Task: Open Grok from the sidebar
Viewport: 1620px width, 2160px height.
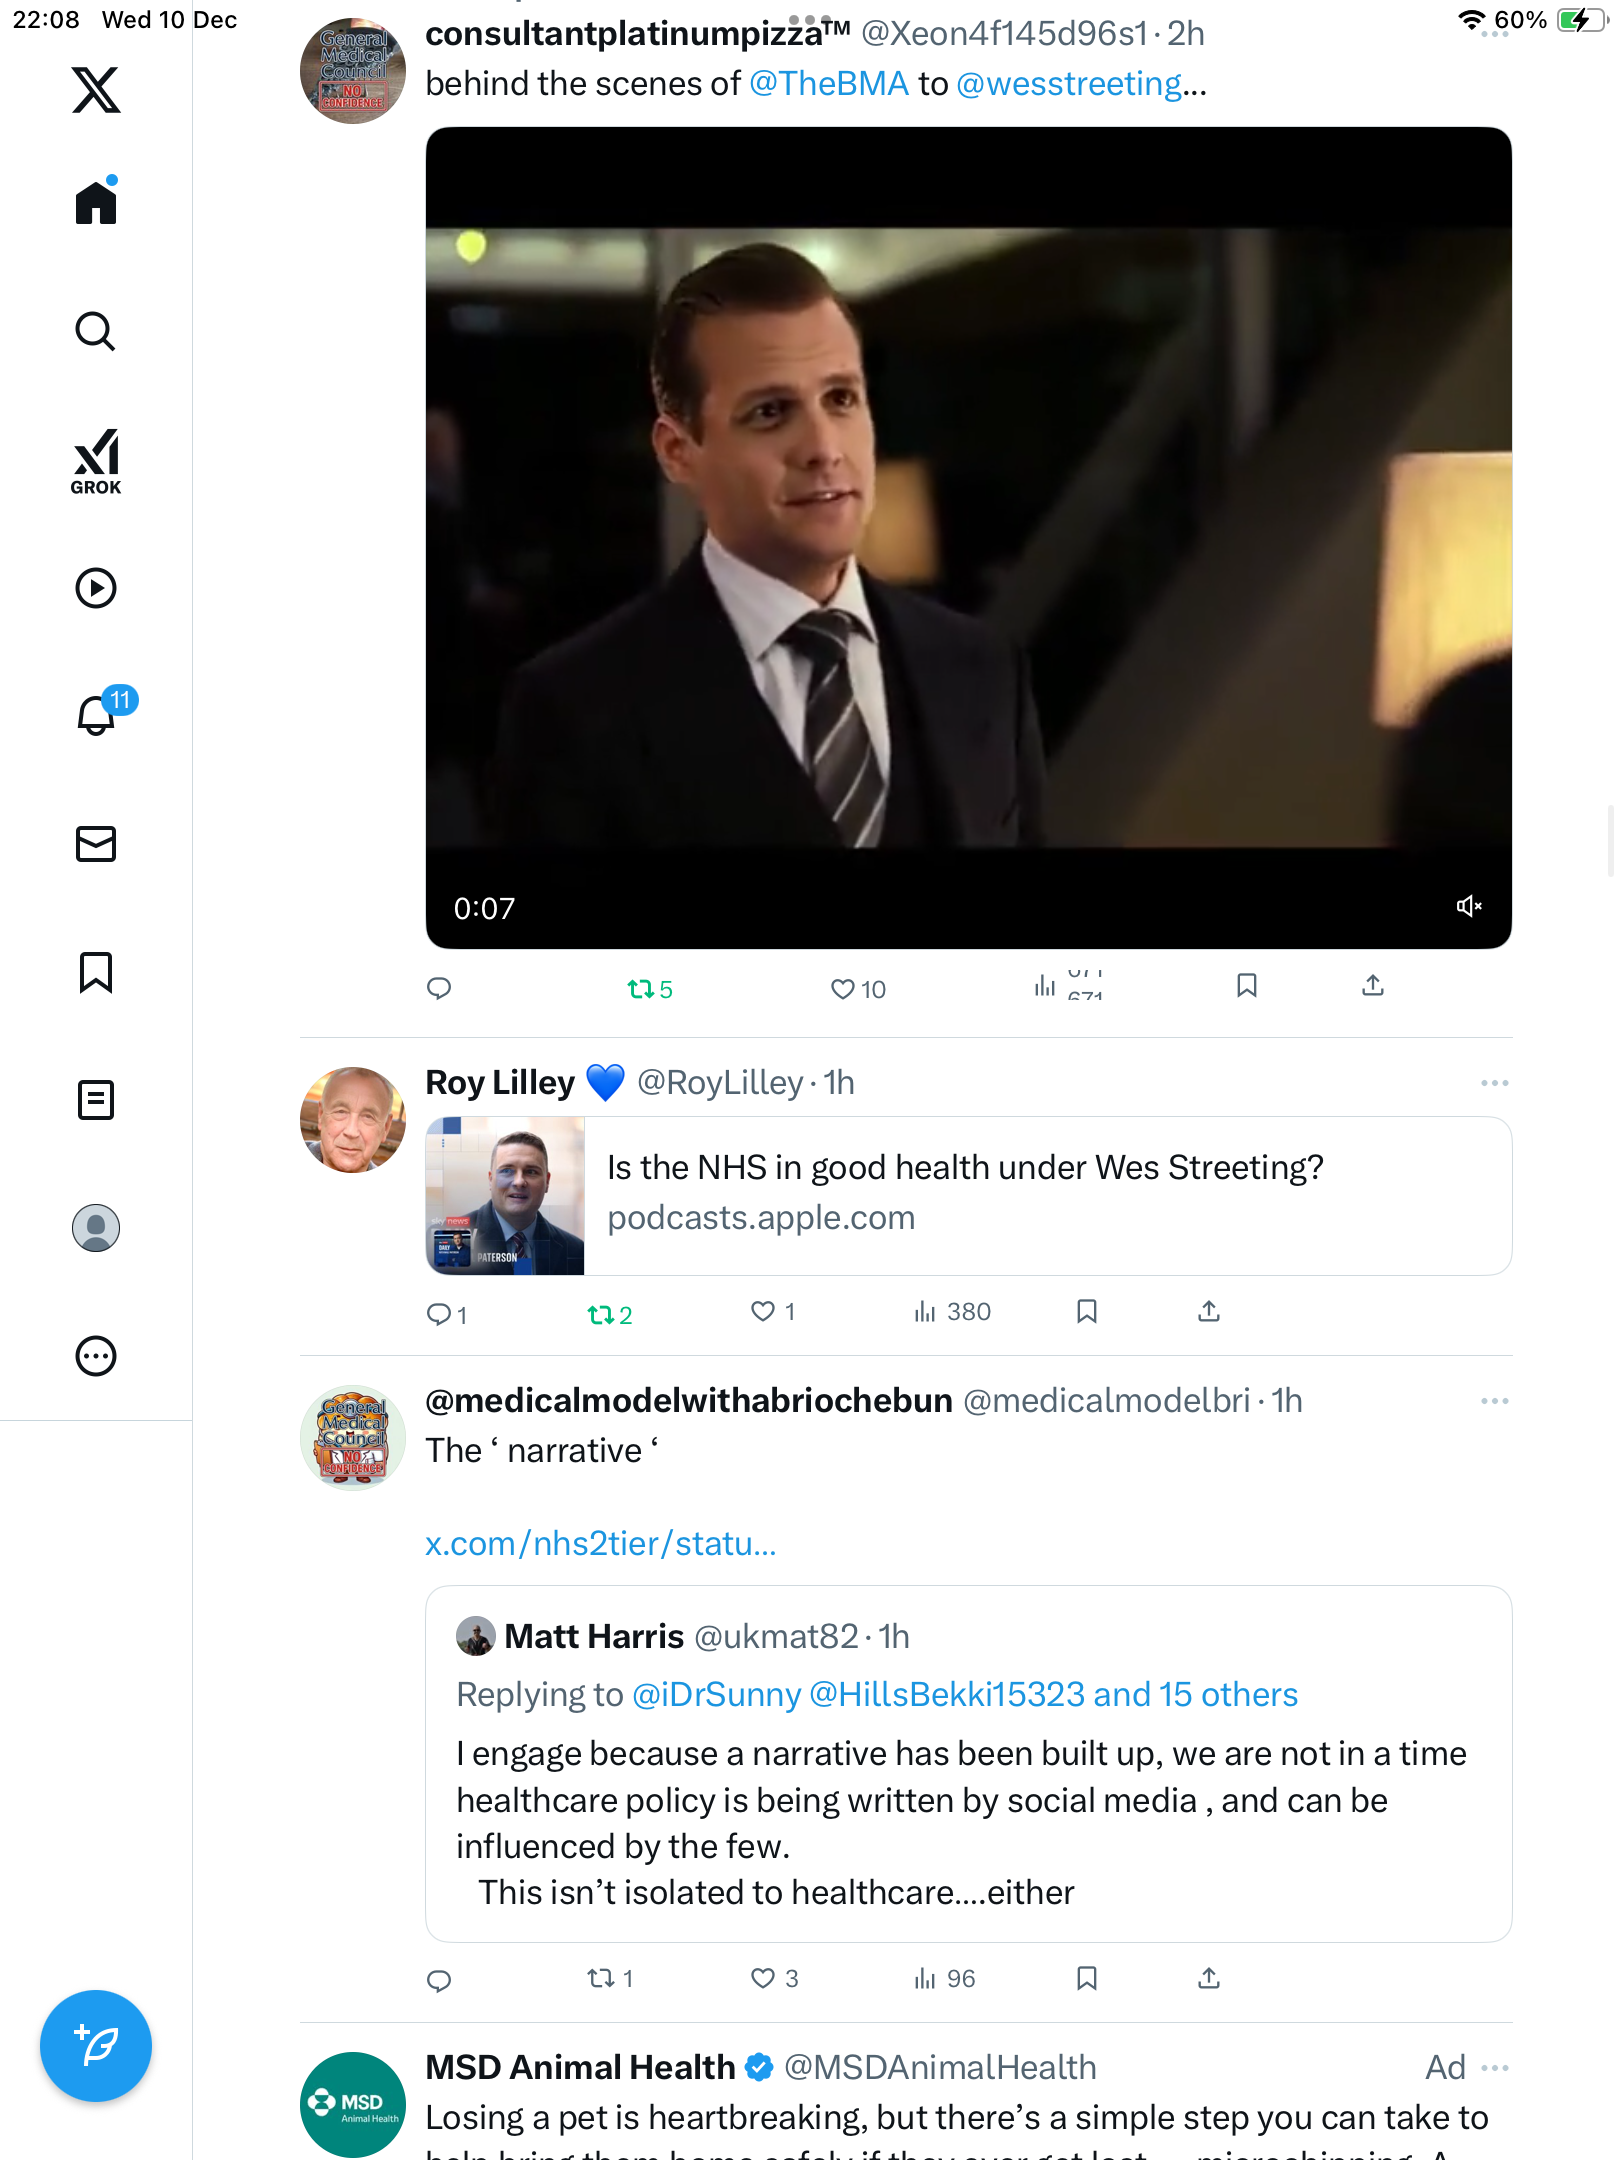Action: click(x=96, y=461)
